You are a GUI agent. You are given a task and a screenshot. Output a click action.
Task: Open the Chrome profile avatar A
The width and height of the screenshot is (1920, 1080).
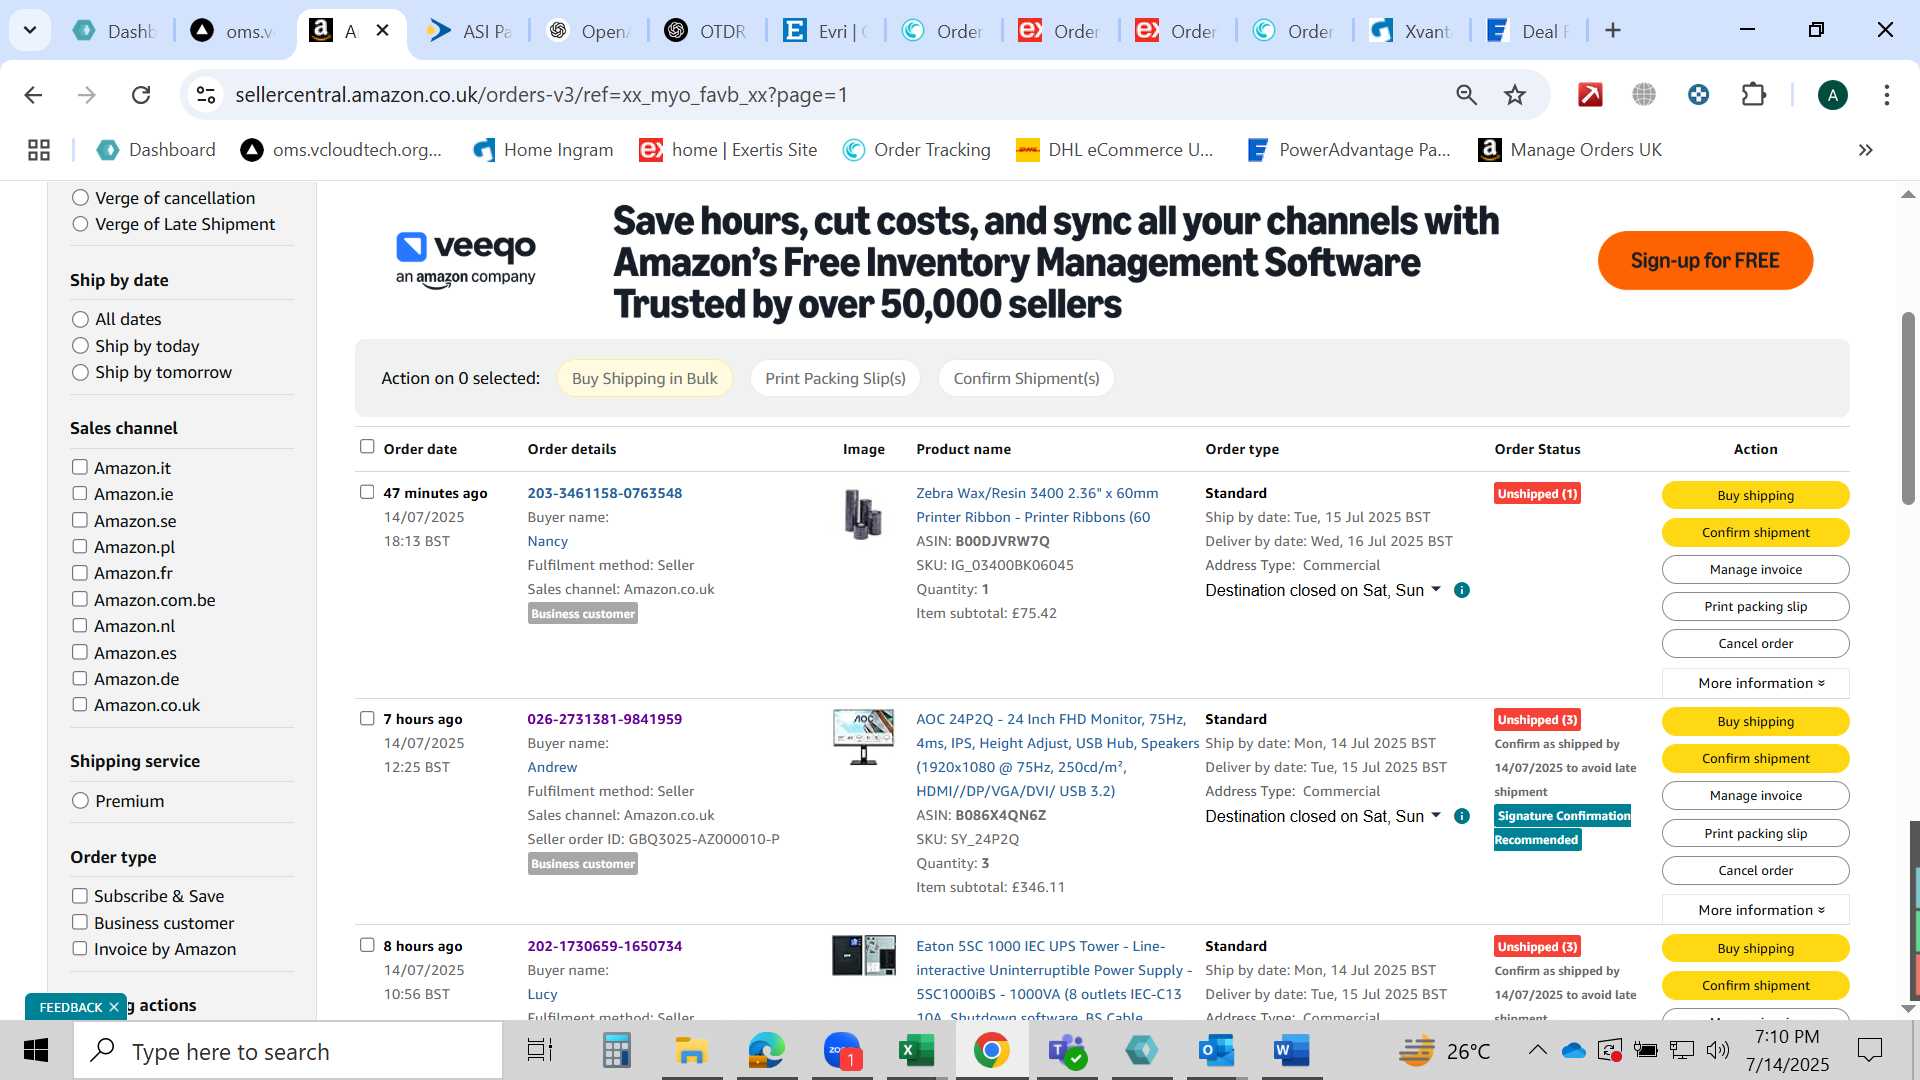[x=1833, y=95]
